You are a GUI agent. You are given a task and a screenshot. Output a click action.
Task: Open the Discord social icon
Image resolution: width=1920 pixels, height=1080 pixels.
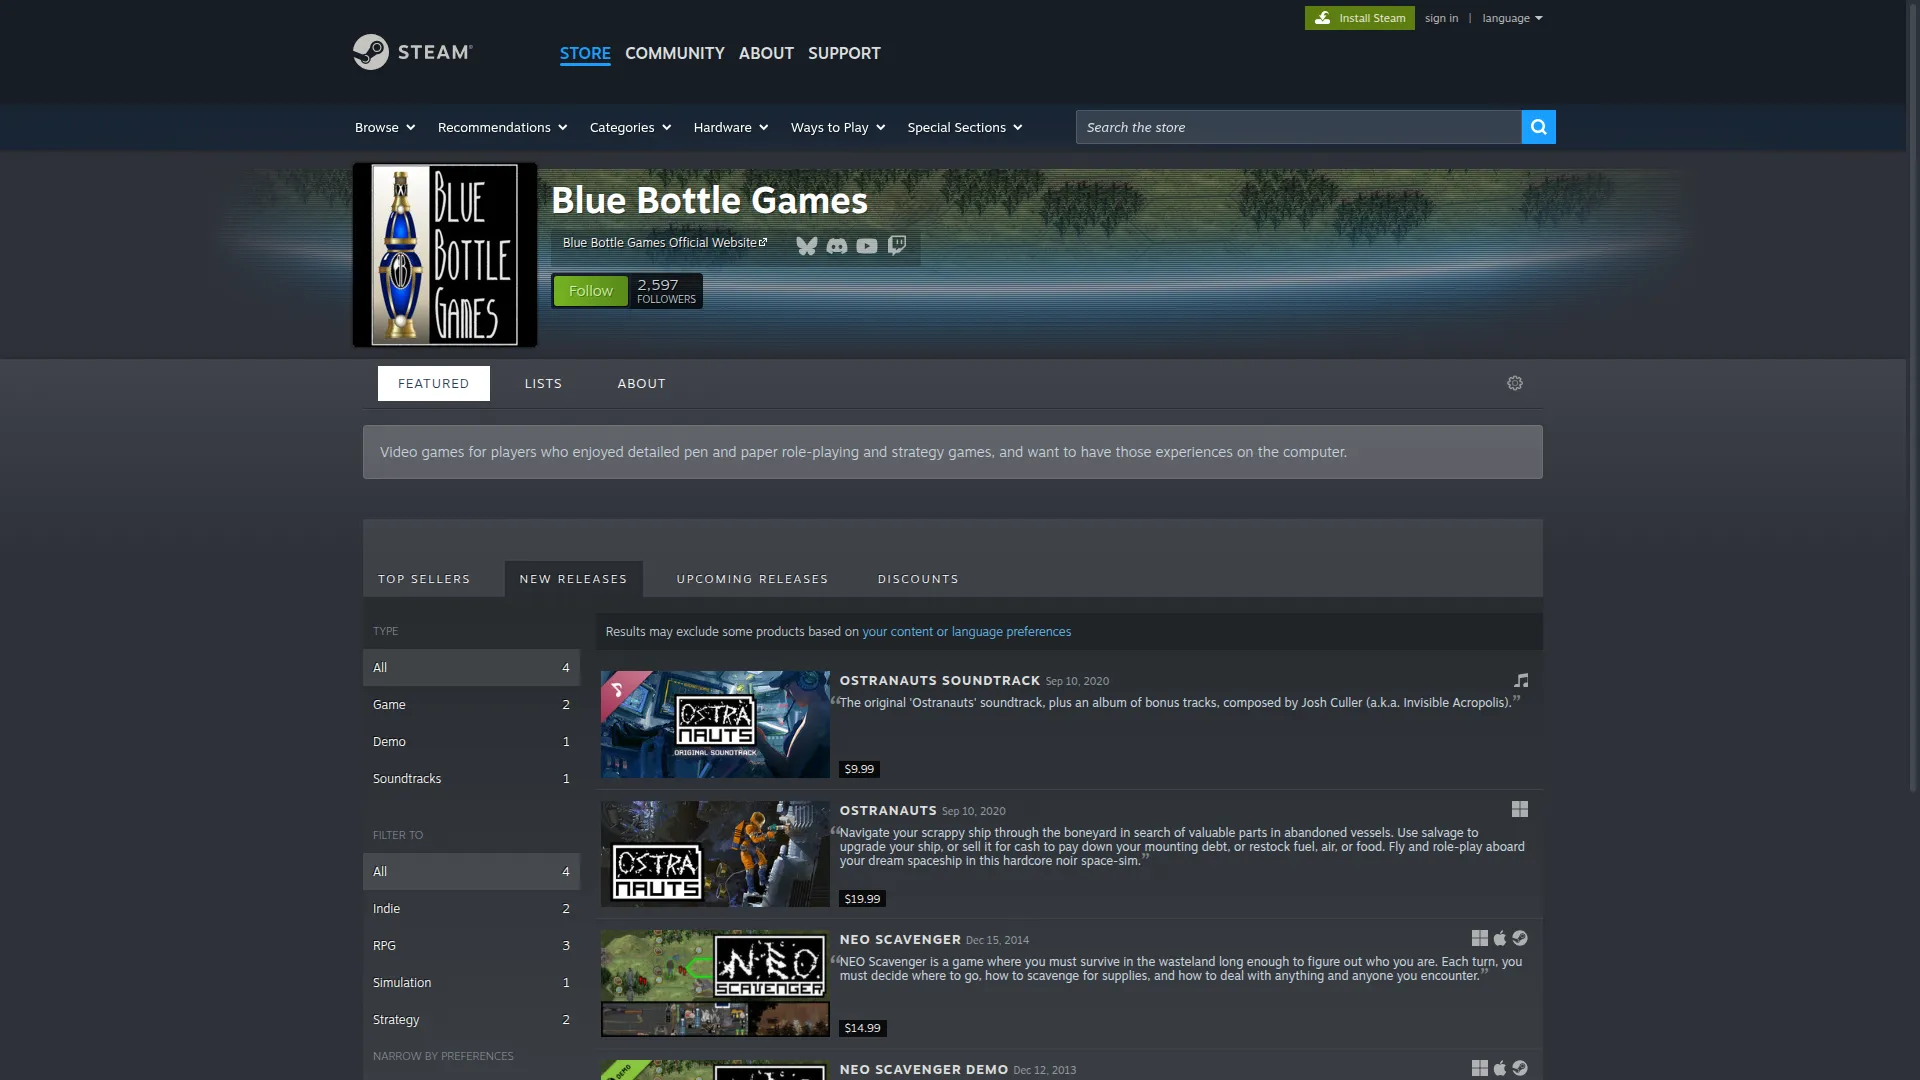tap(837, 246)
